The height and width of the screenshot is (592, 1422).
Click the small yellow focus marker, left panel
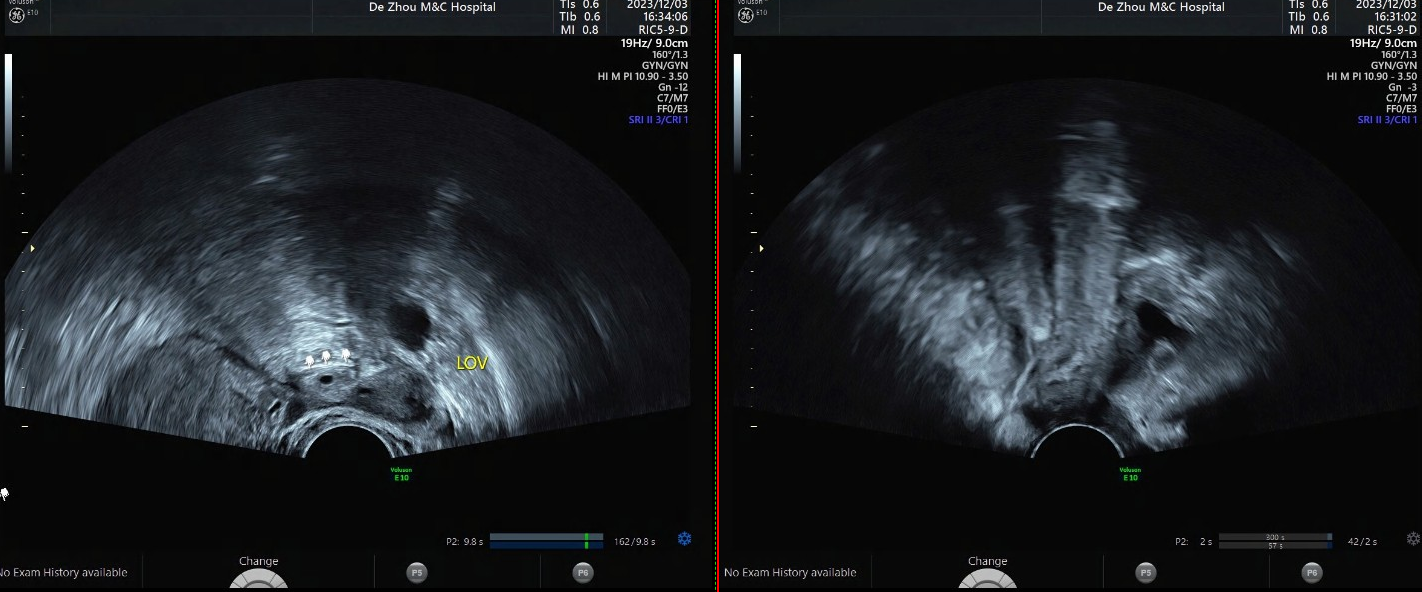point(32,248)
